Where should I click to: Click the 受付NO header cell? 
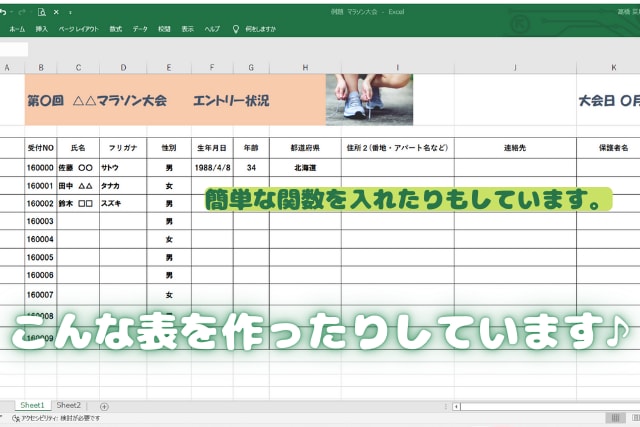click(x=41, y=148)
